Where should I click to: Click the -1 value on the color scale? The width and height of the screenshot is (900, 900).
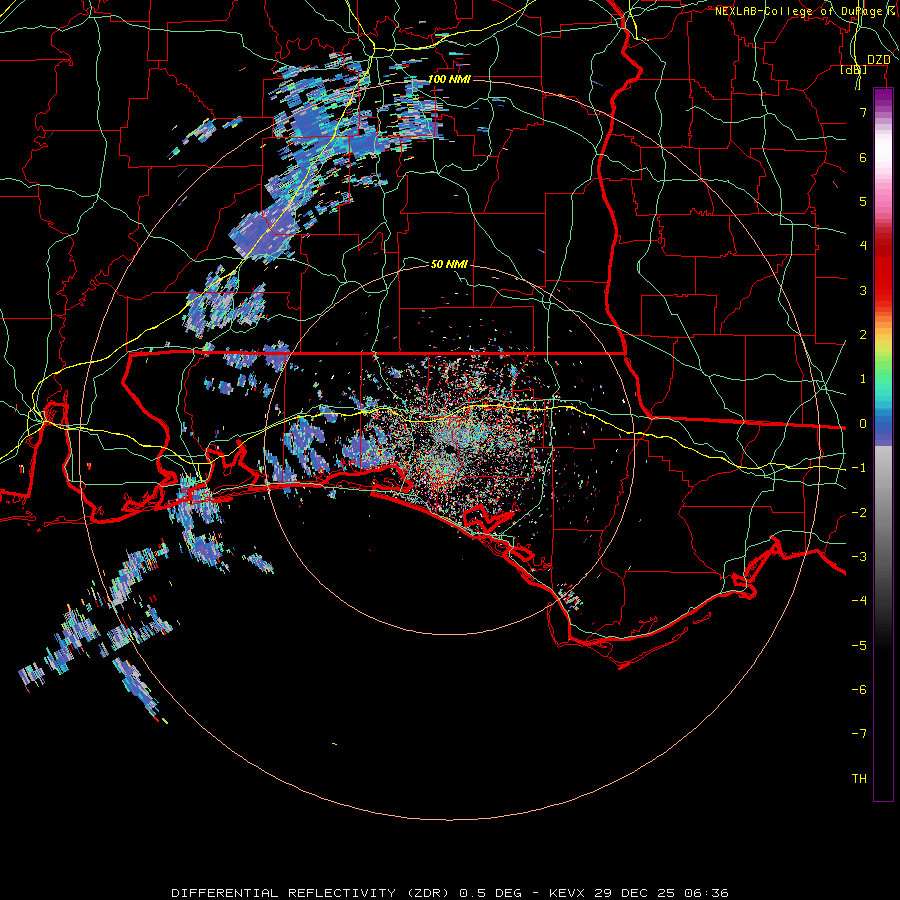(x=859, y=468)
